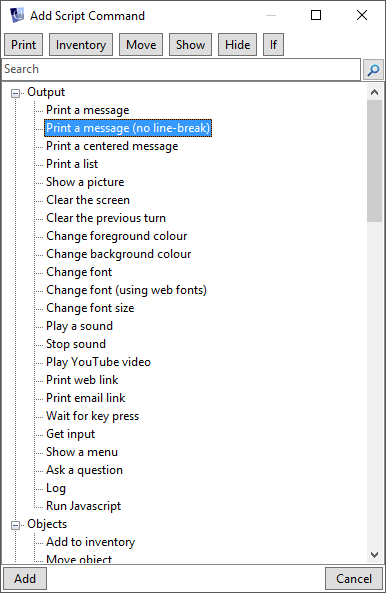Select "Print a list" command
This screenshot has width=386, height=593.
click(72, 164)
